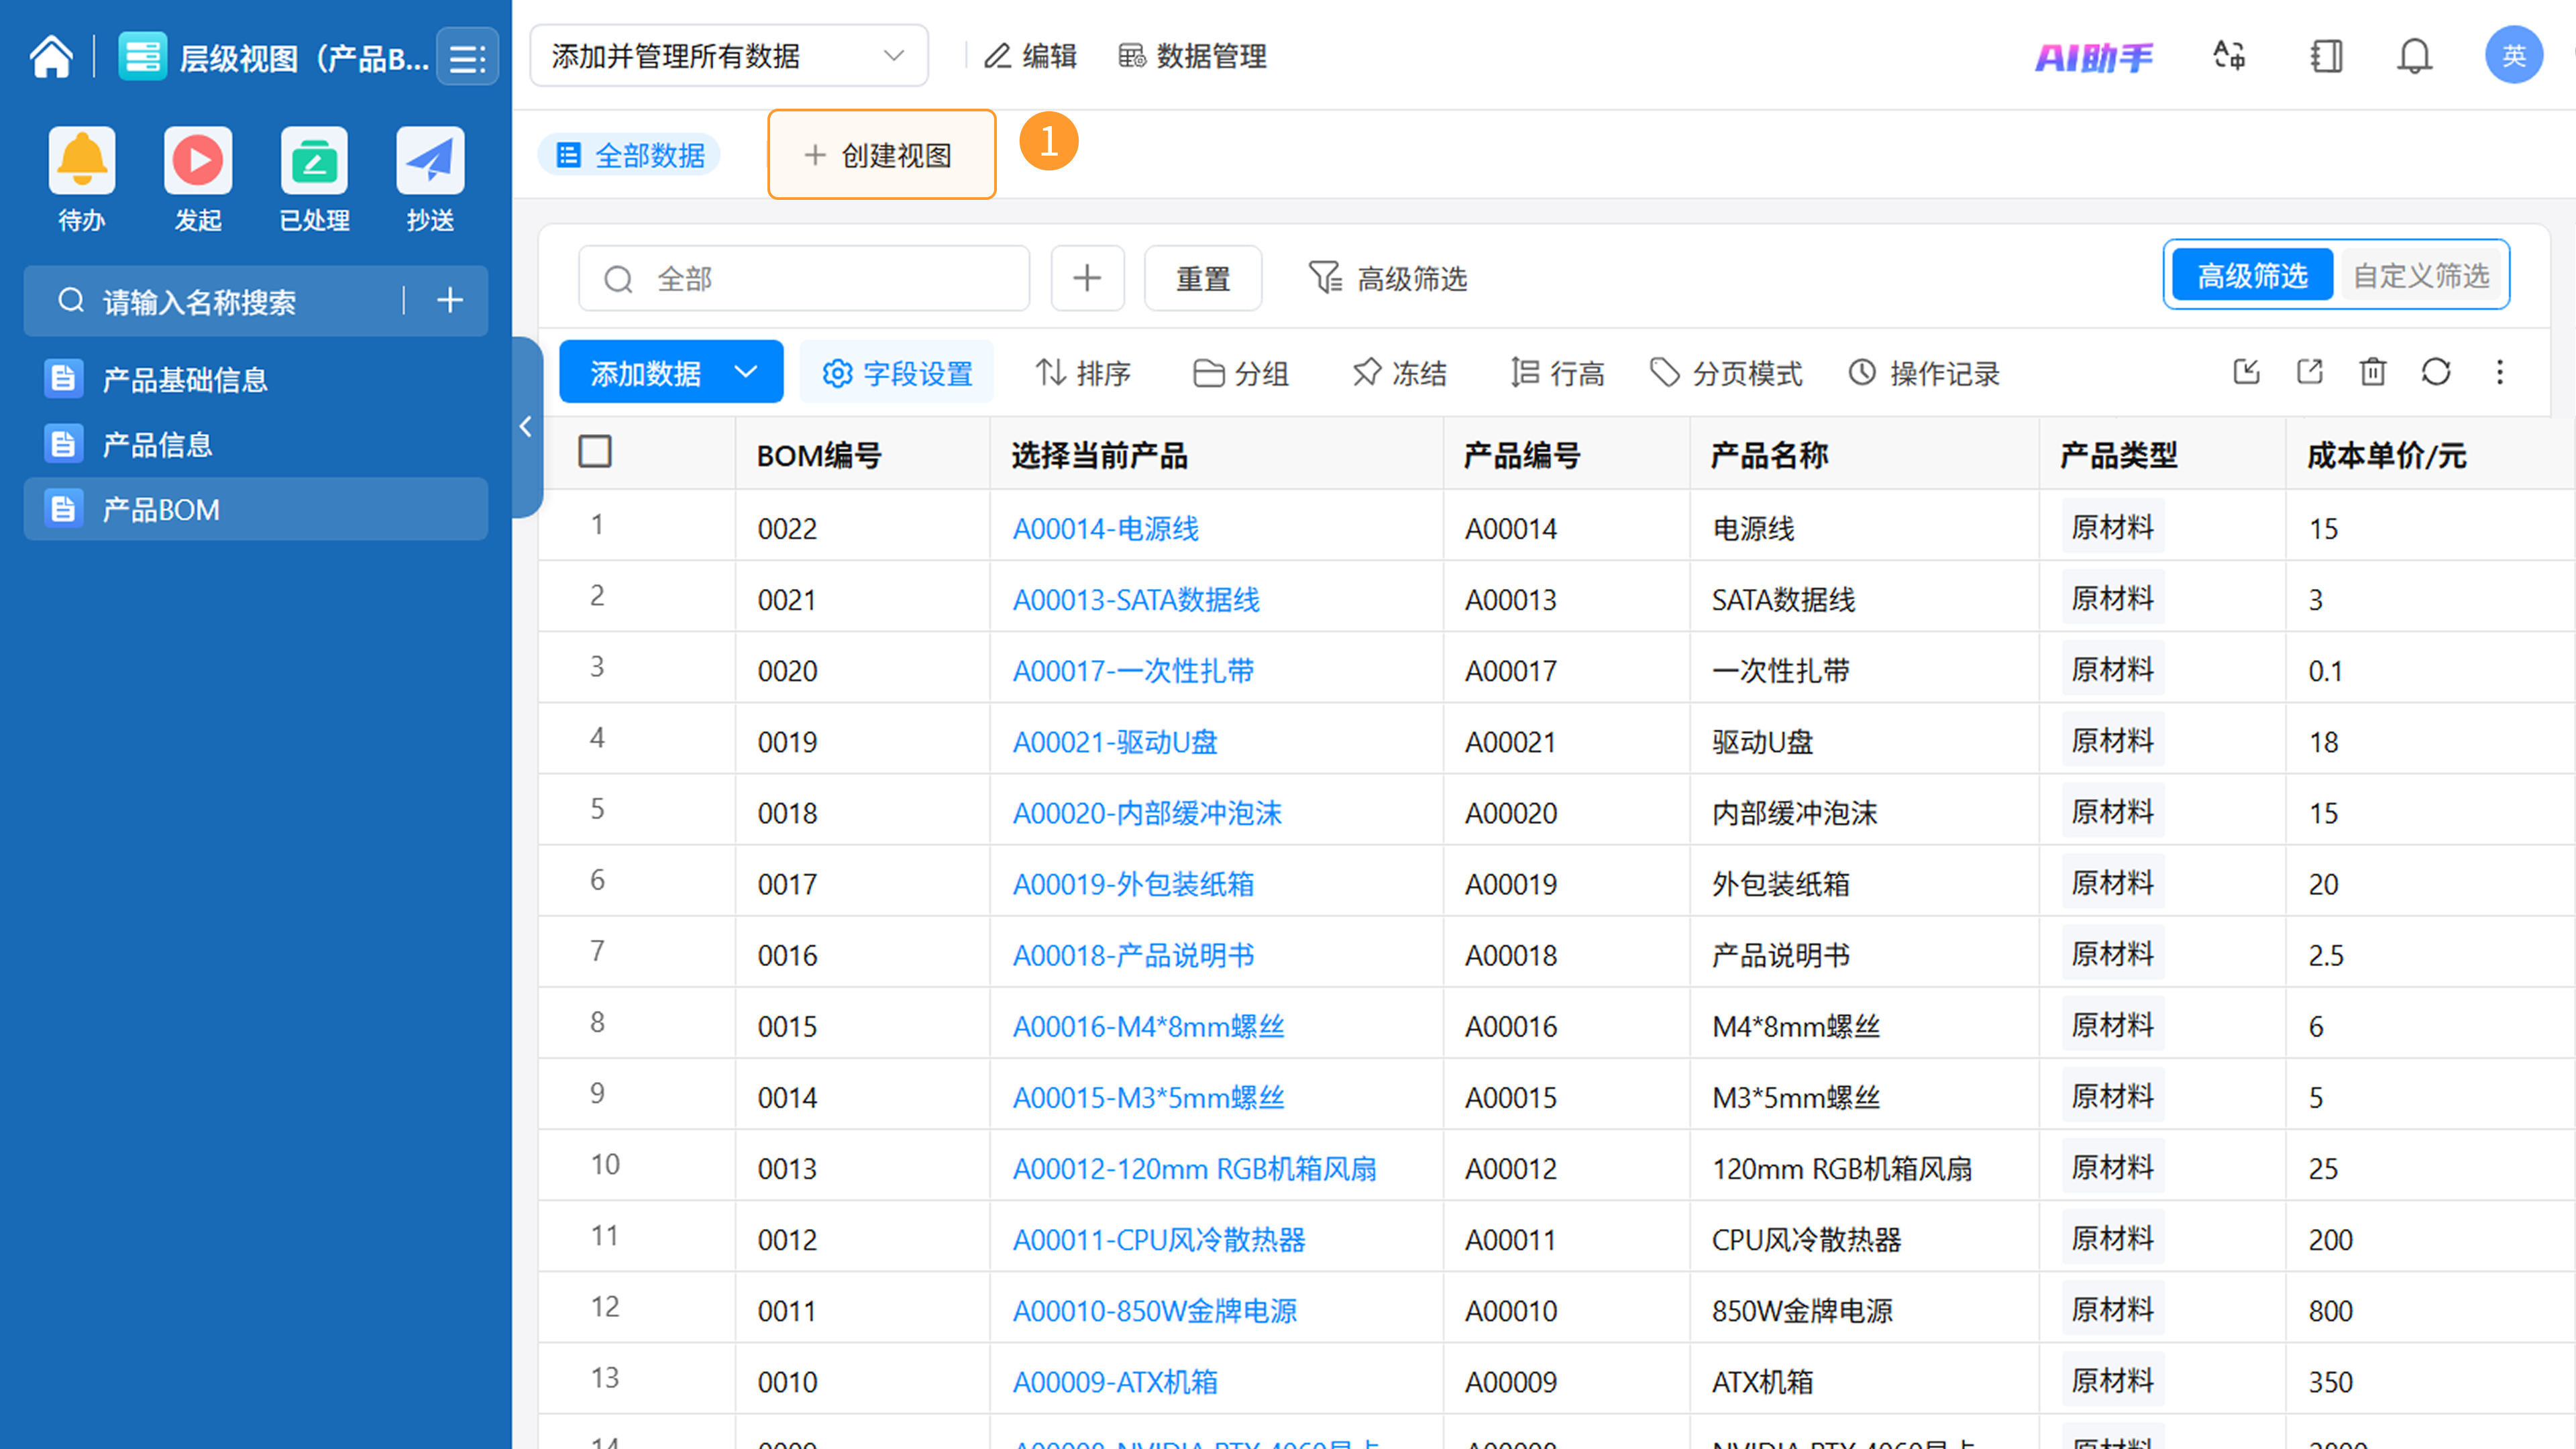Click the 创建视图 button
This screenshot has width=2576, height=1449.
(x=881, y=155)
